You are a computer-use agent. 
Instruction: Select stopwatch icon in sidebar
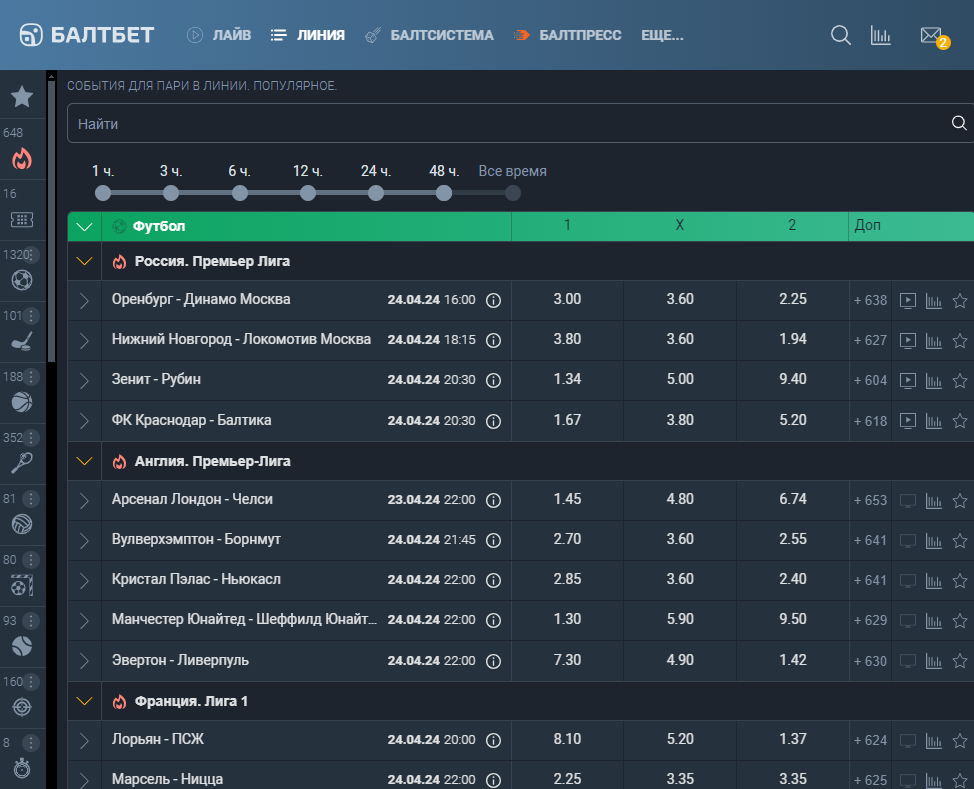(x=22, y=768)
